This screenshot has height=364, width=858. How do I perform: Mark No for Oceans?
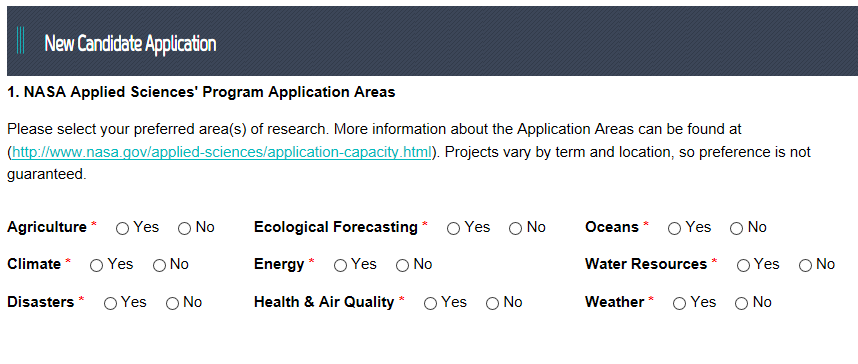[737, 229]
